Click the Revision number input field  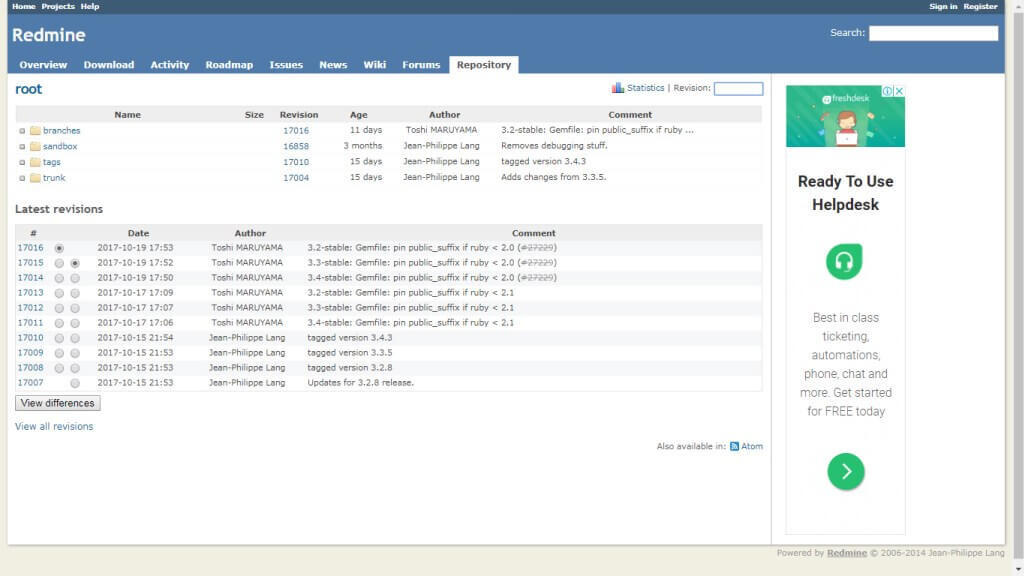[738, 89]
